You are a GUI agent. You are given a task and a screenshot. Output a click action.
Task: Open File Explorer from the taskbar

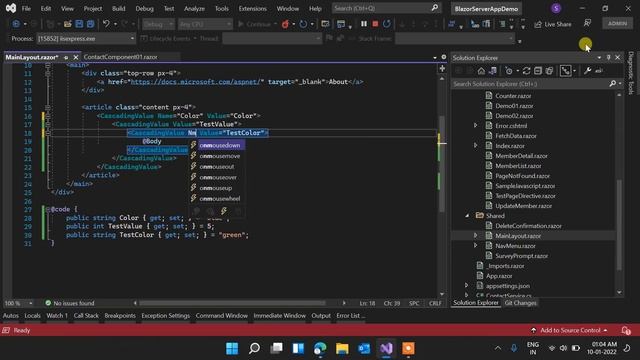tap(342, 348)
